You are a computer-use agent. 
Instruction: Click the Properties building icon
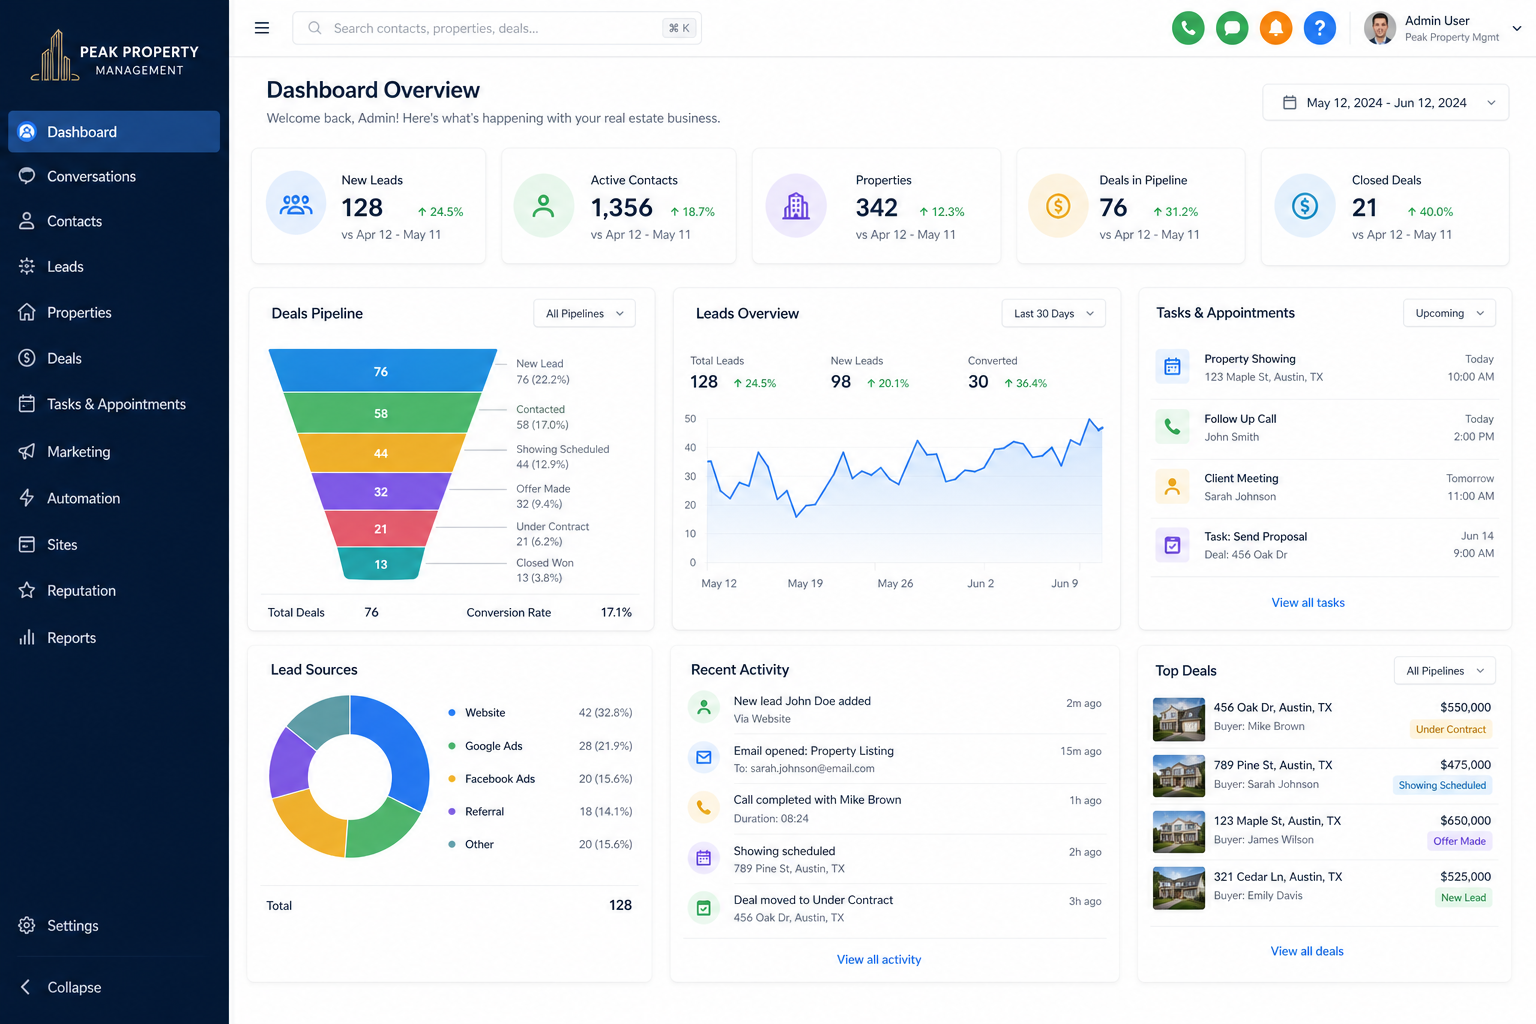(x=796, y=206)
